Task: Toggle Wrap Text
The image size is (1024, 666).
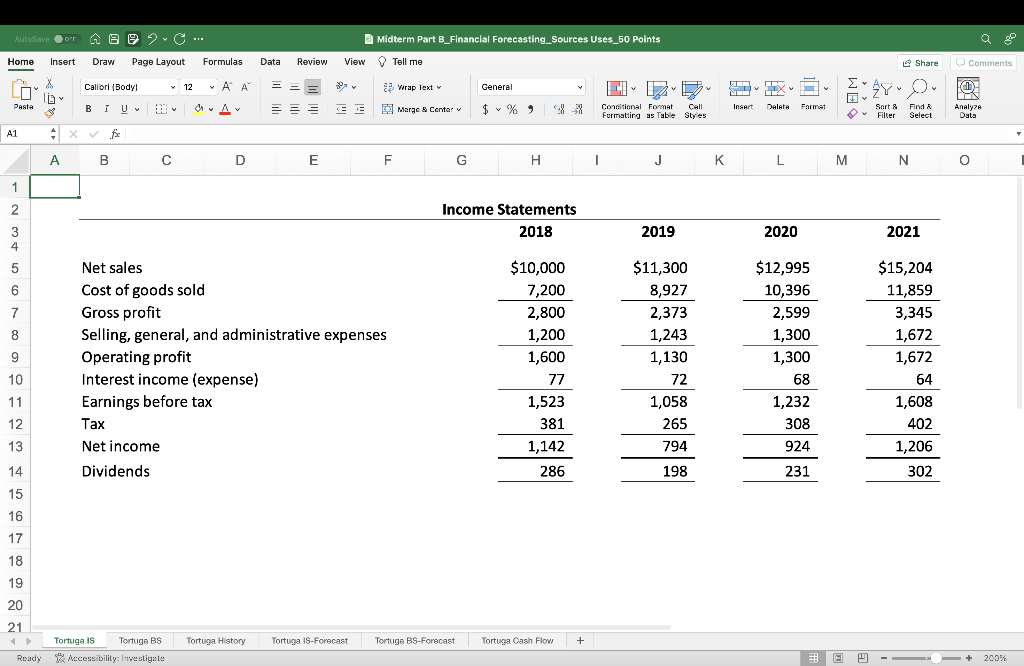Action: tap(413, 87)
